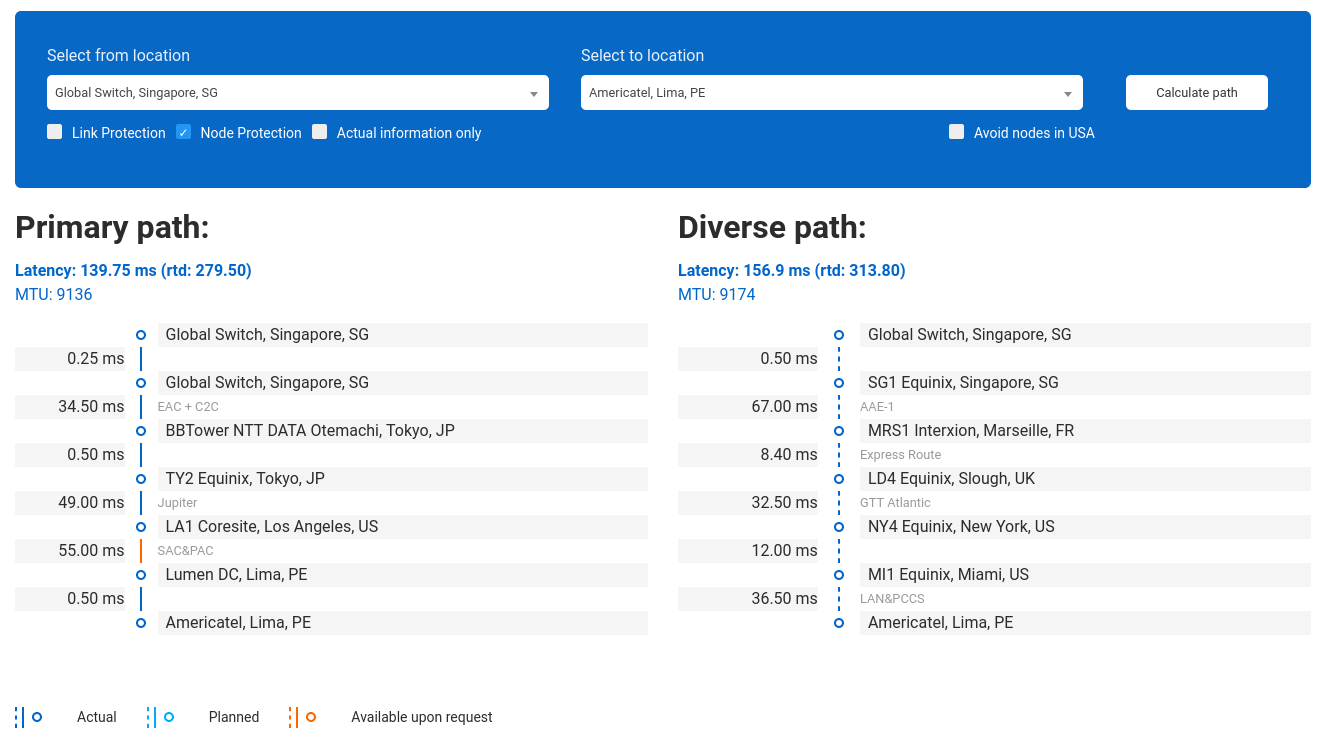Click node marker next to BBTower NTT DATA Otemachi
Image resolution: width=1327 pixels, height=740 pixels.
coord(141,431)
